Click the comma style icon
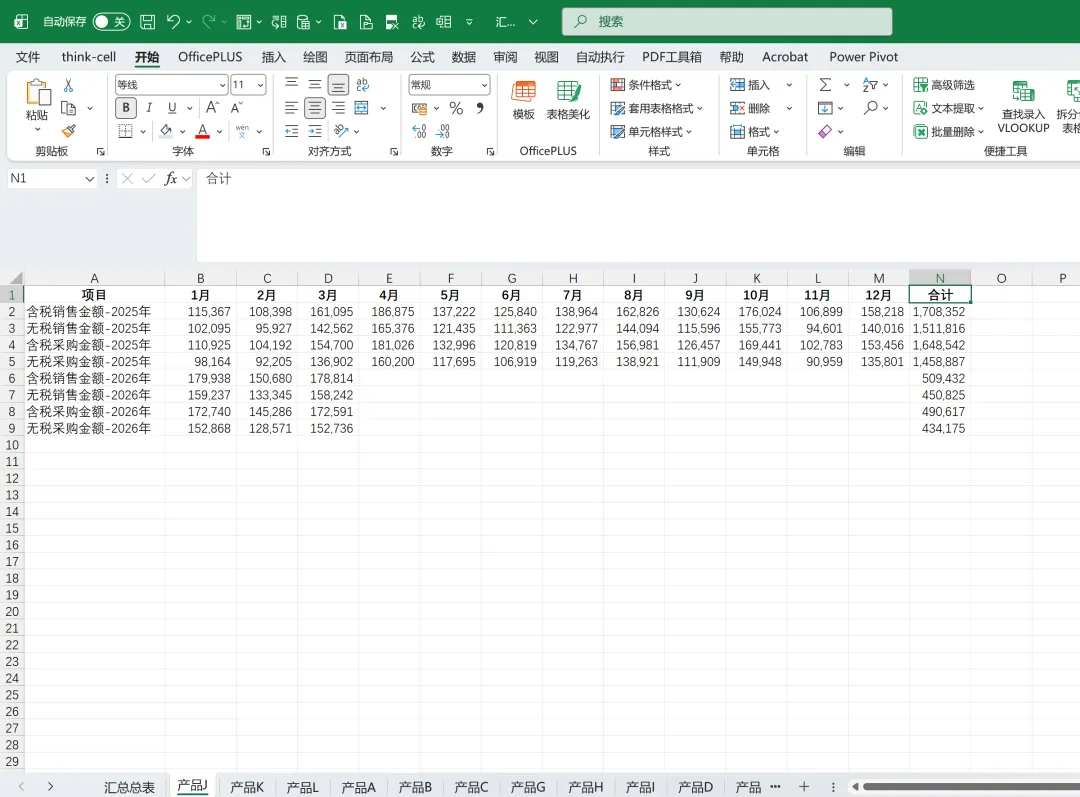 480,108
